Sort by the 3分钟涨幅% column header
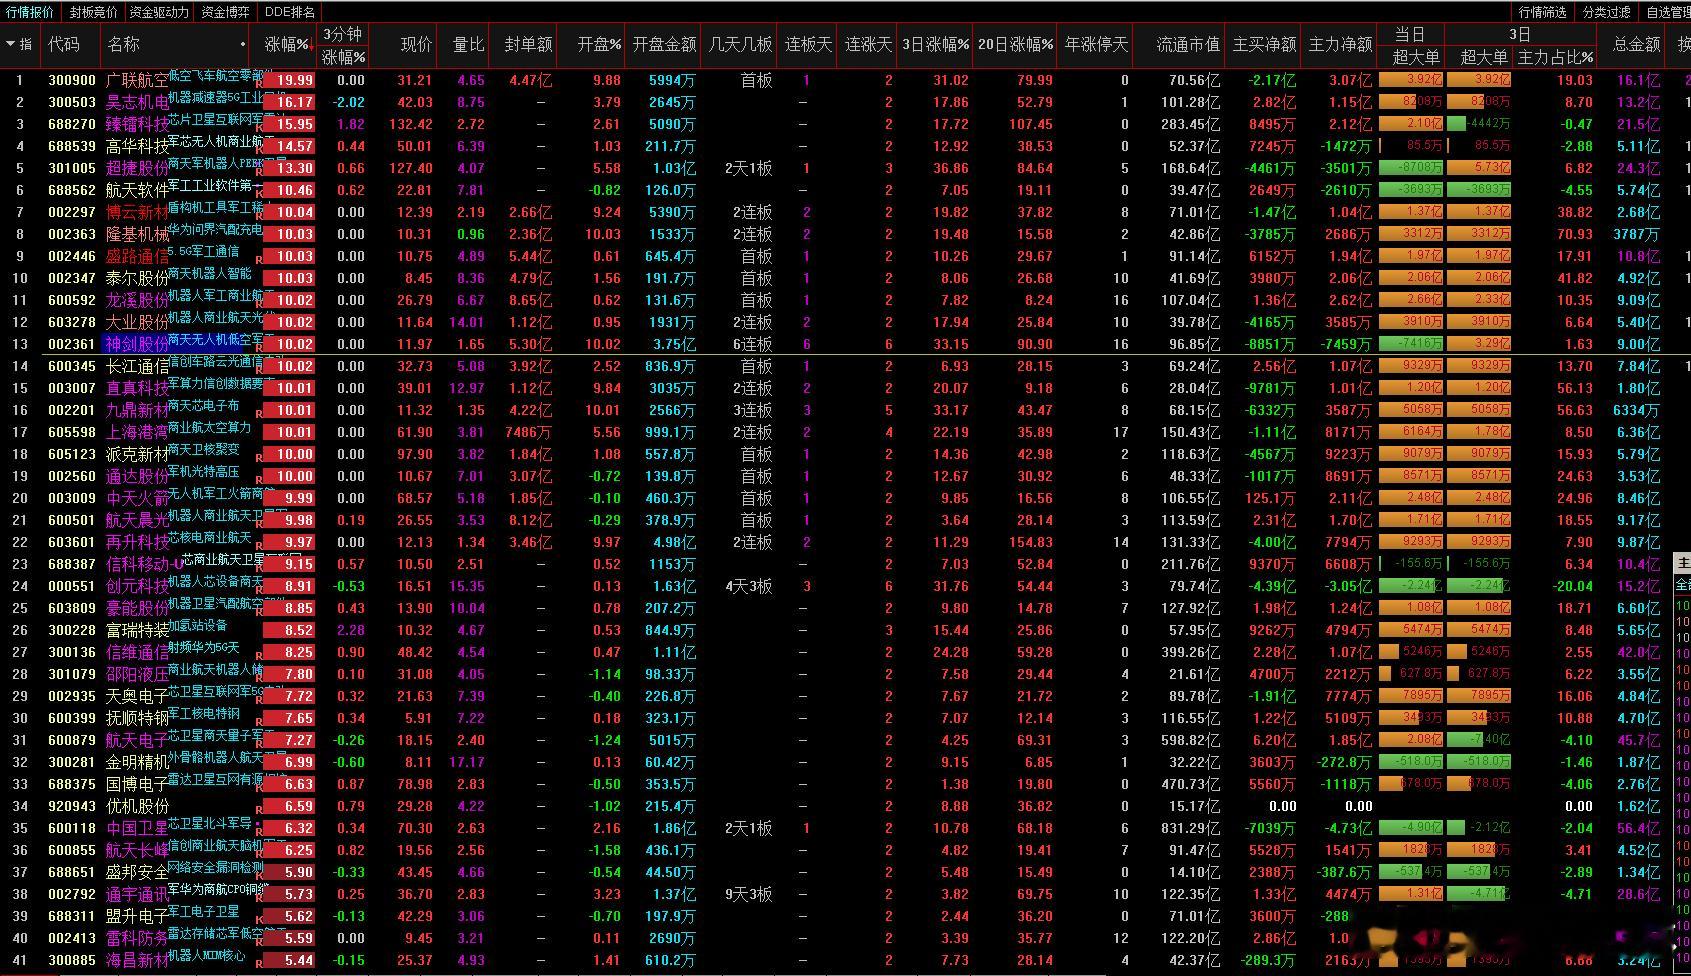The image size is (1691, 976). (x=344, y=46)
